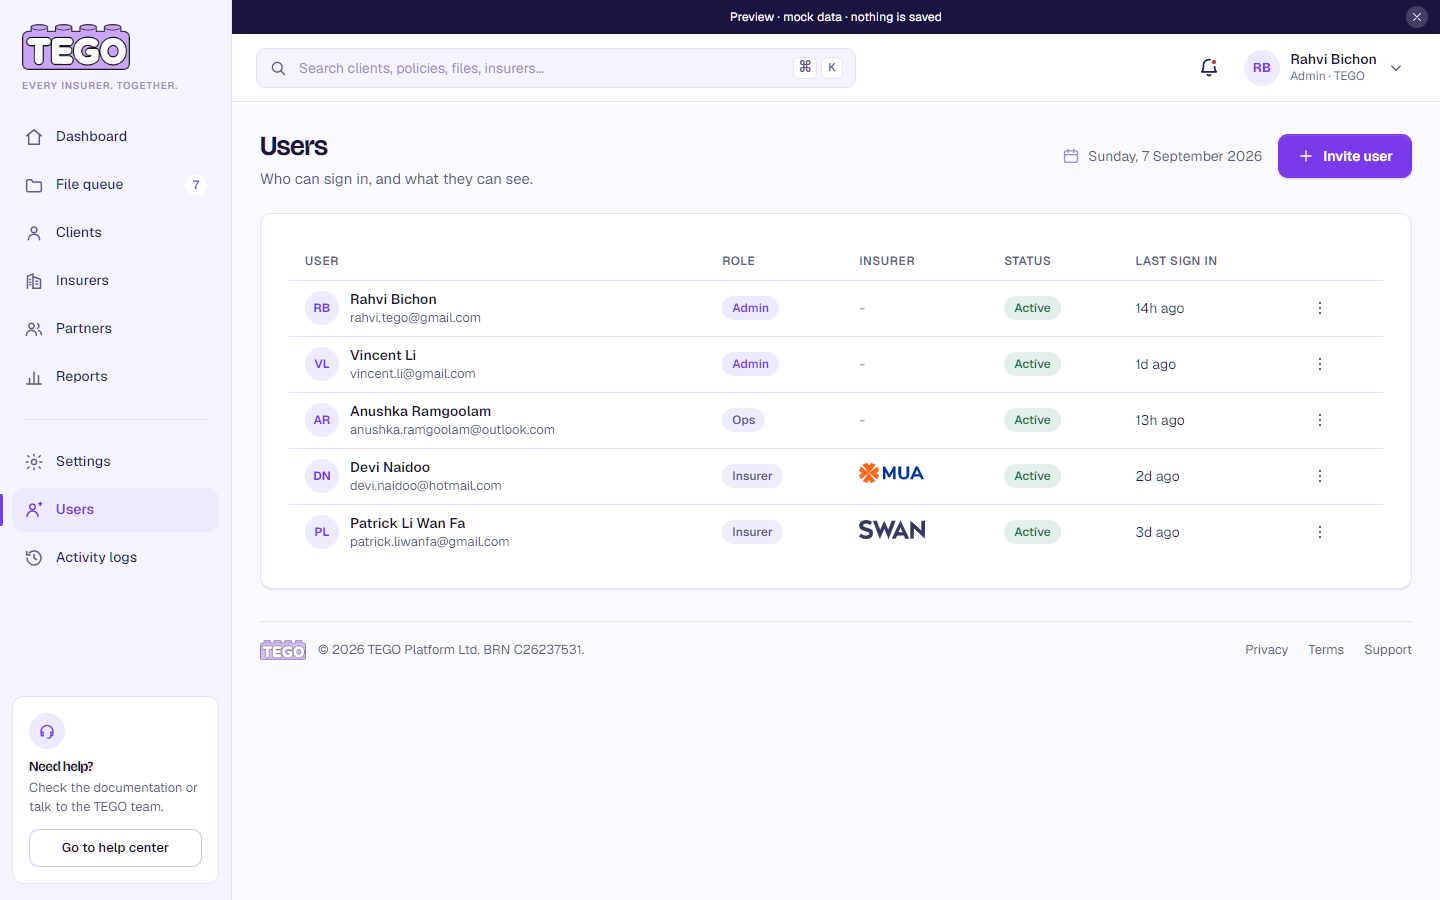Open row actions for Rahvi Bichon

1320,308
